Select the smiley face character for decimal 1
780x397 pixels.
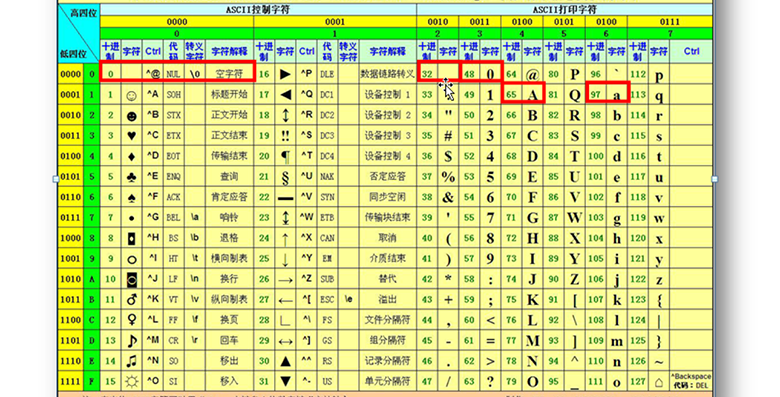[132, 95]
